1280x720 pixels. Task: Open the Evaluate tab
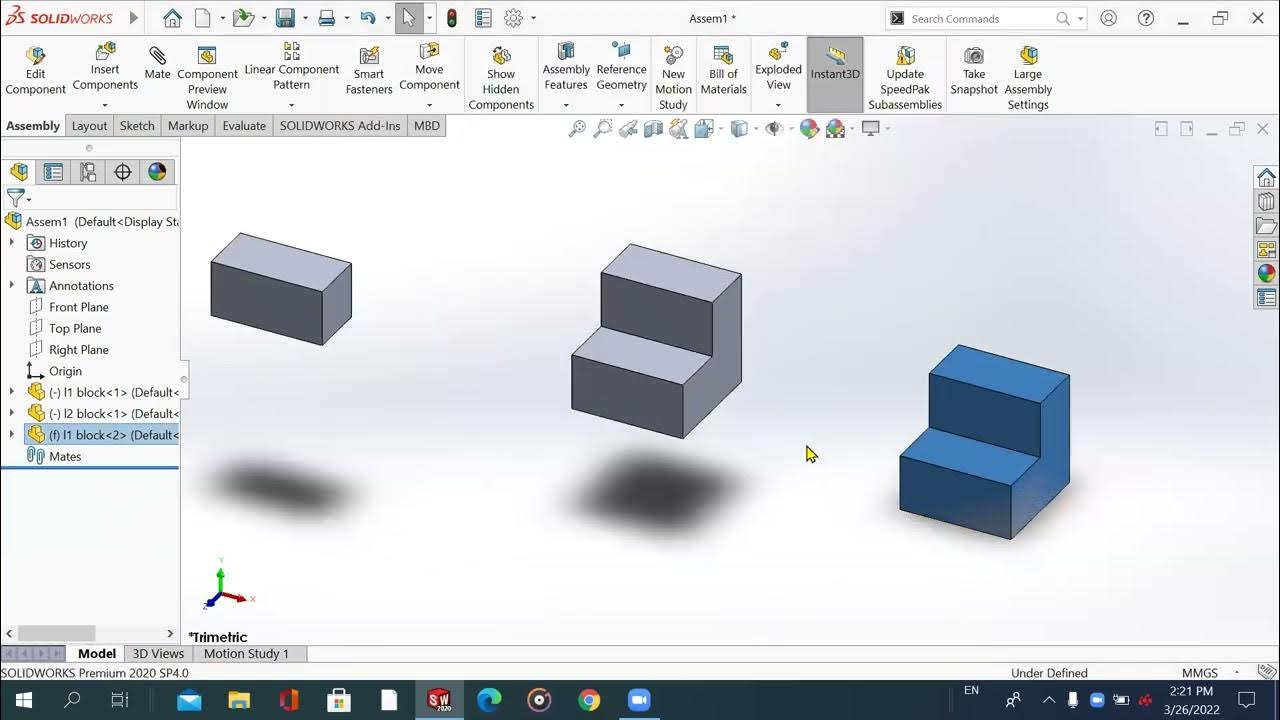pyautogui.click(x=244, y=126)
